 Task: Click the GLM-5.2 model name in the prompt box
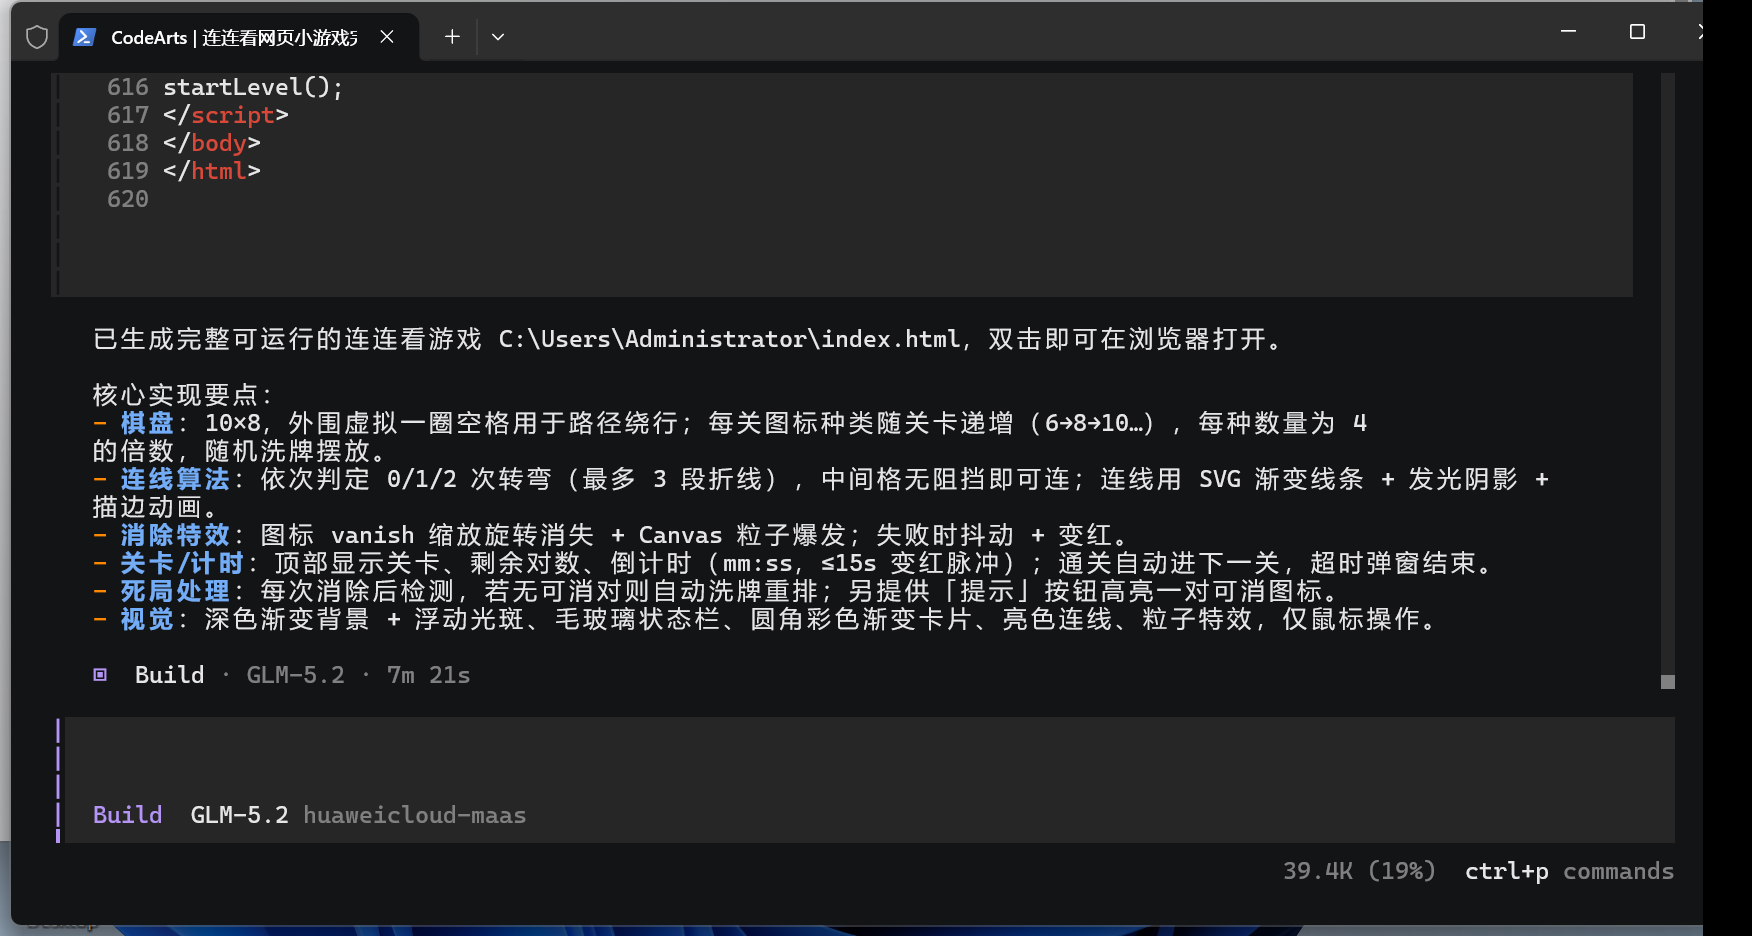coord(239,815)
